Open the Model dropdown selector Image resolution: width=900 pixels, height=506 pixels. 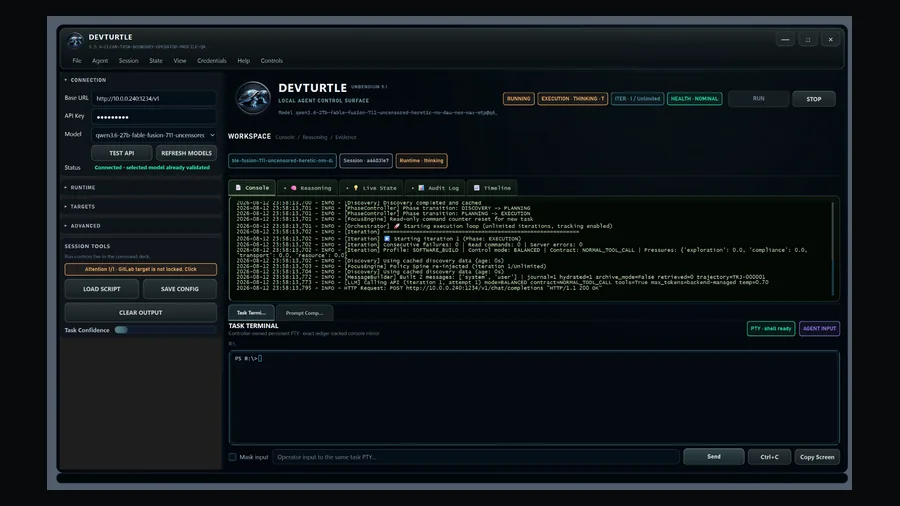(154, 135)
